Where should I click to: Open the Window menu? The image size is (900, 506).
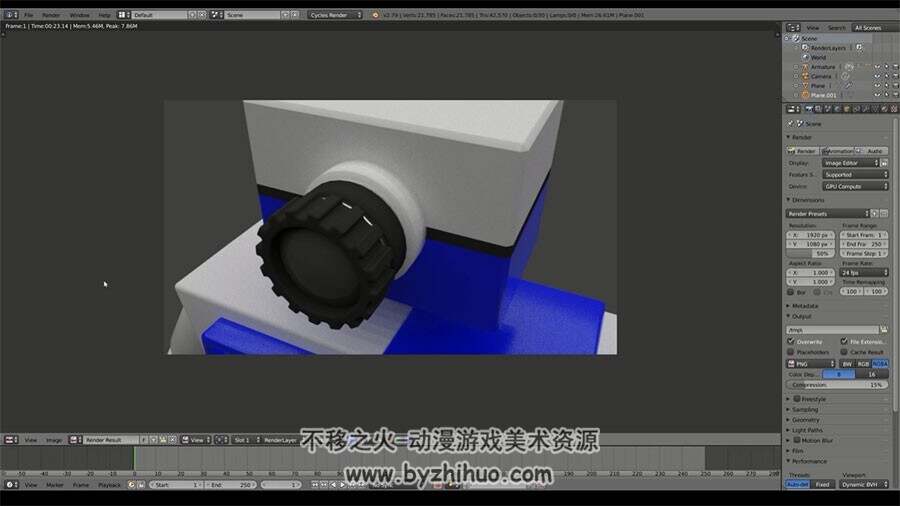[79, 15]
